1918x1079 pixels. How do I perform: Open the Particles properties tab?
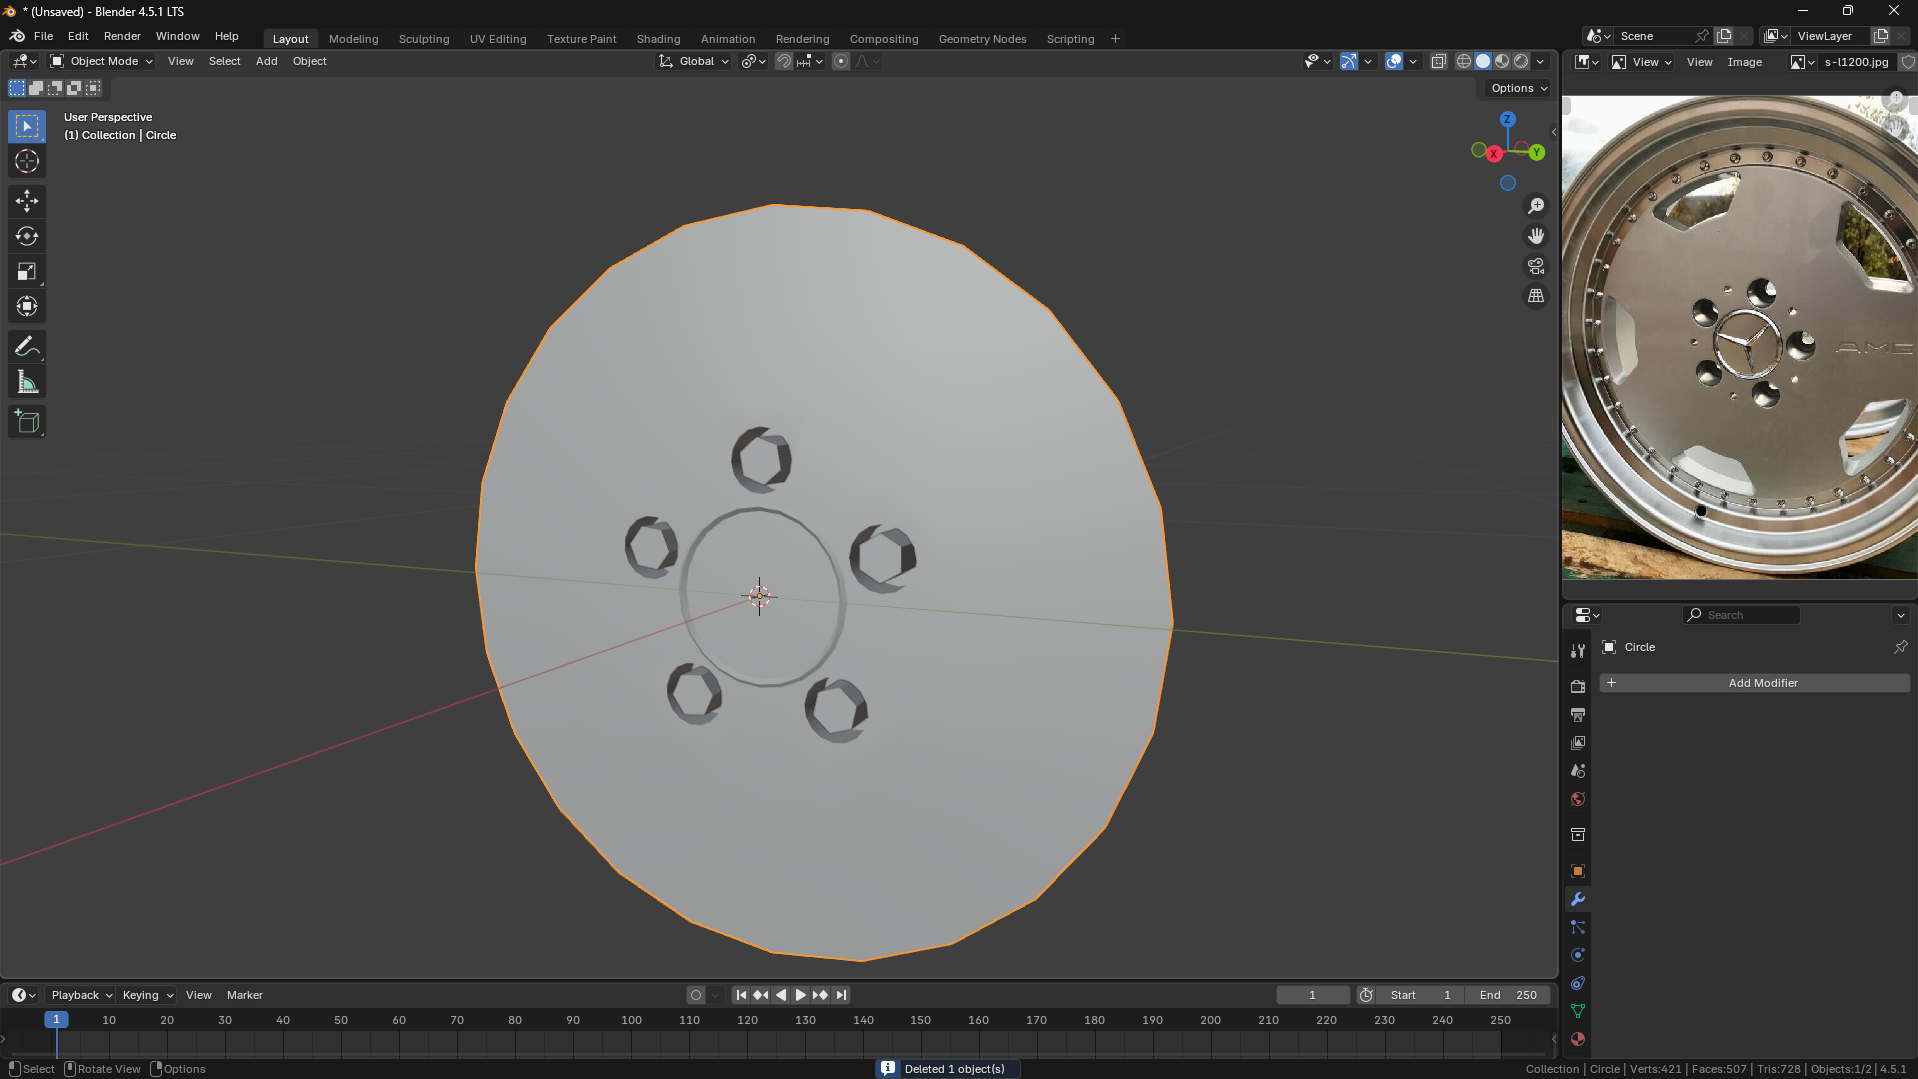(1578, 927)
